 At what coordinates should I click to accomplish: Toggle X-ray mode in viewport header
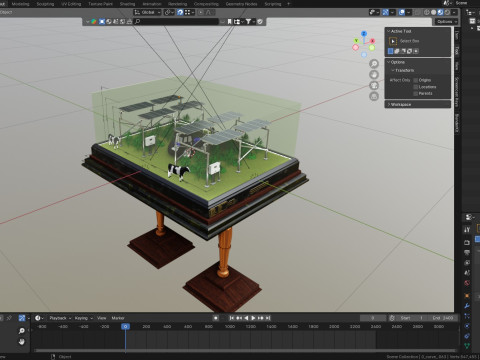418,12
